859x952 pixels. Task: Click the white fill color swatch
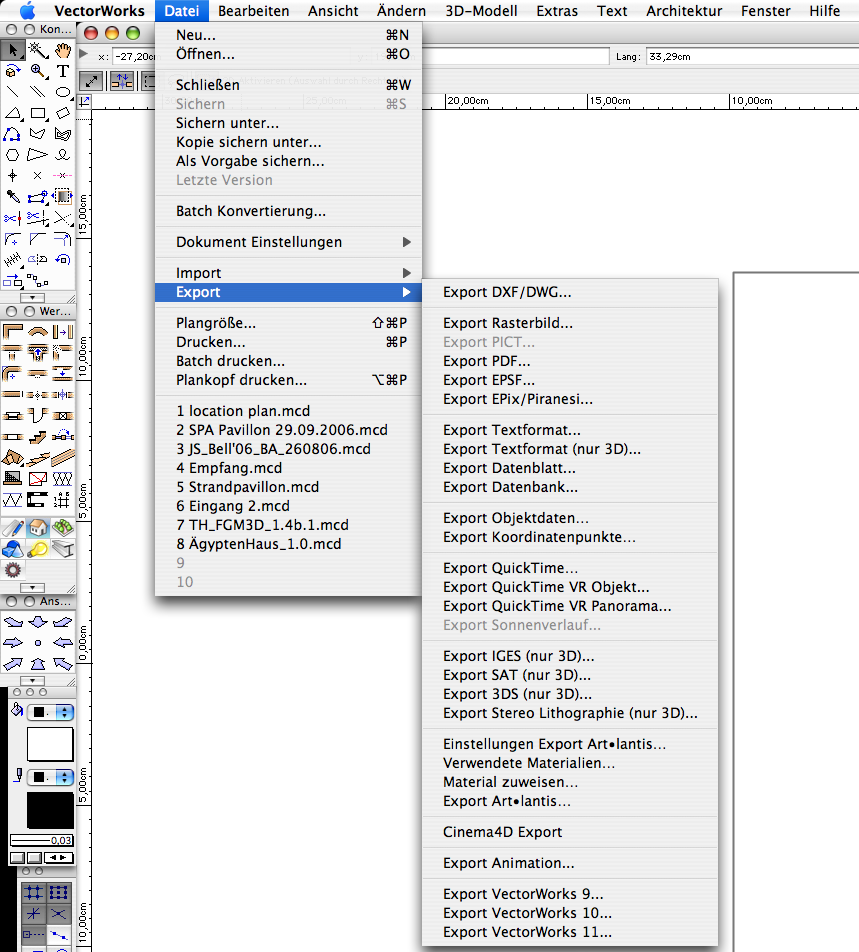coord(50,744)
